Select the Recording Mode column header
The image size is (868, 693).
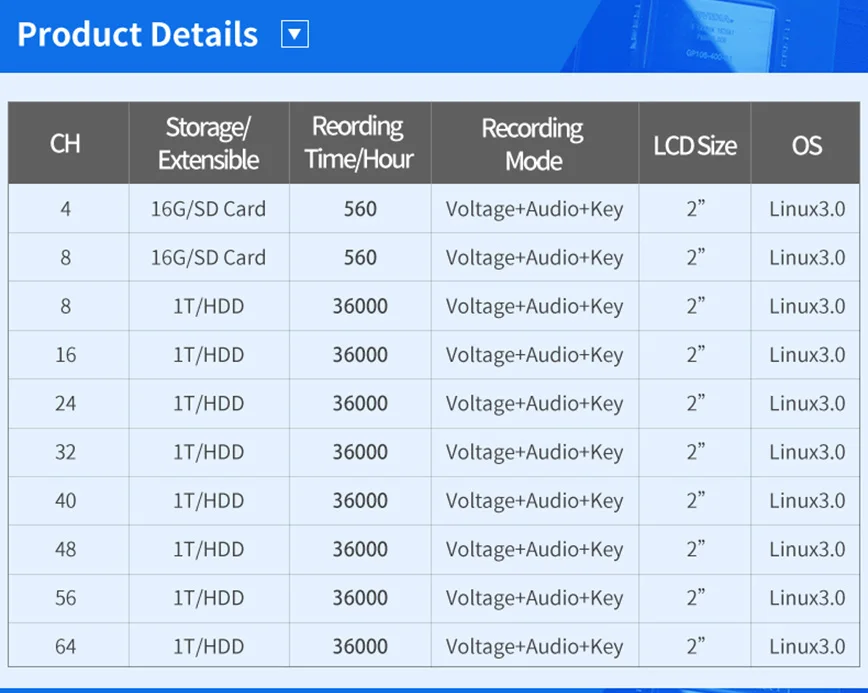pyautogui.click(x=533, y=144)
